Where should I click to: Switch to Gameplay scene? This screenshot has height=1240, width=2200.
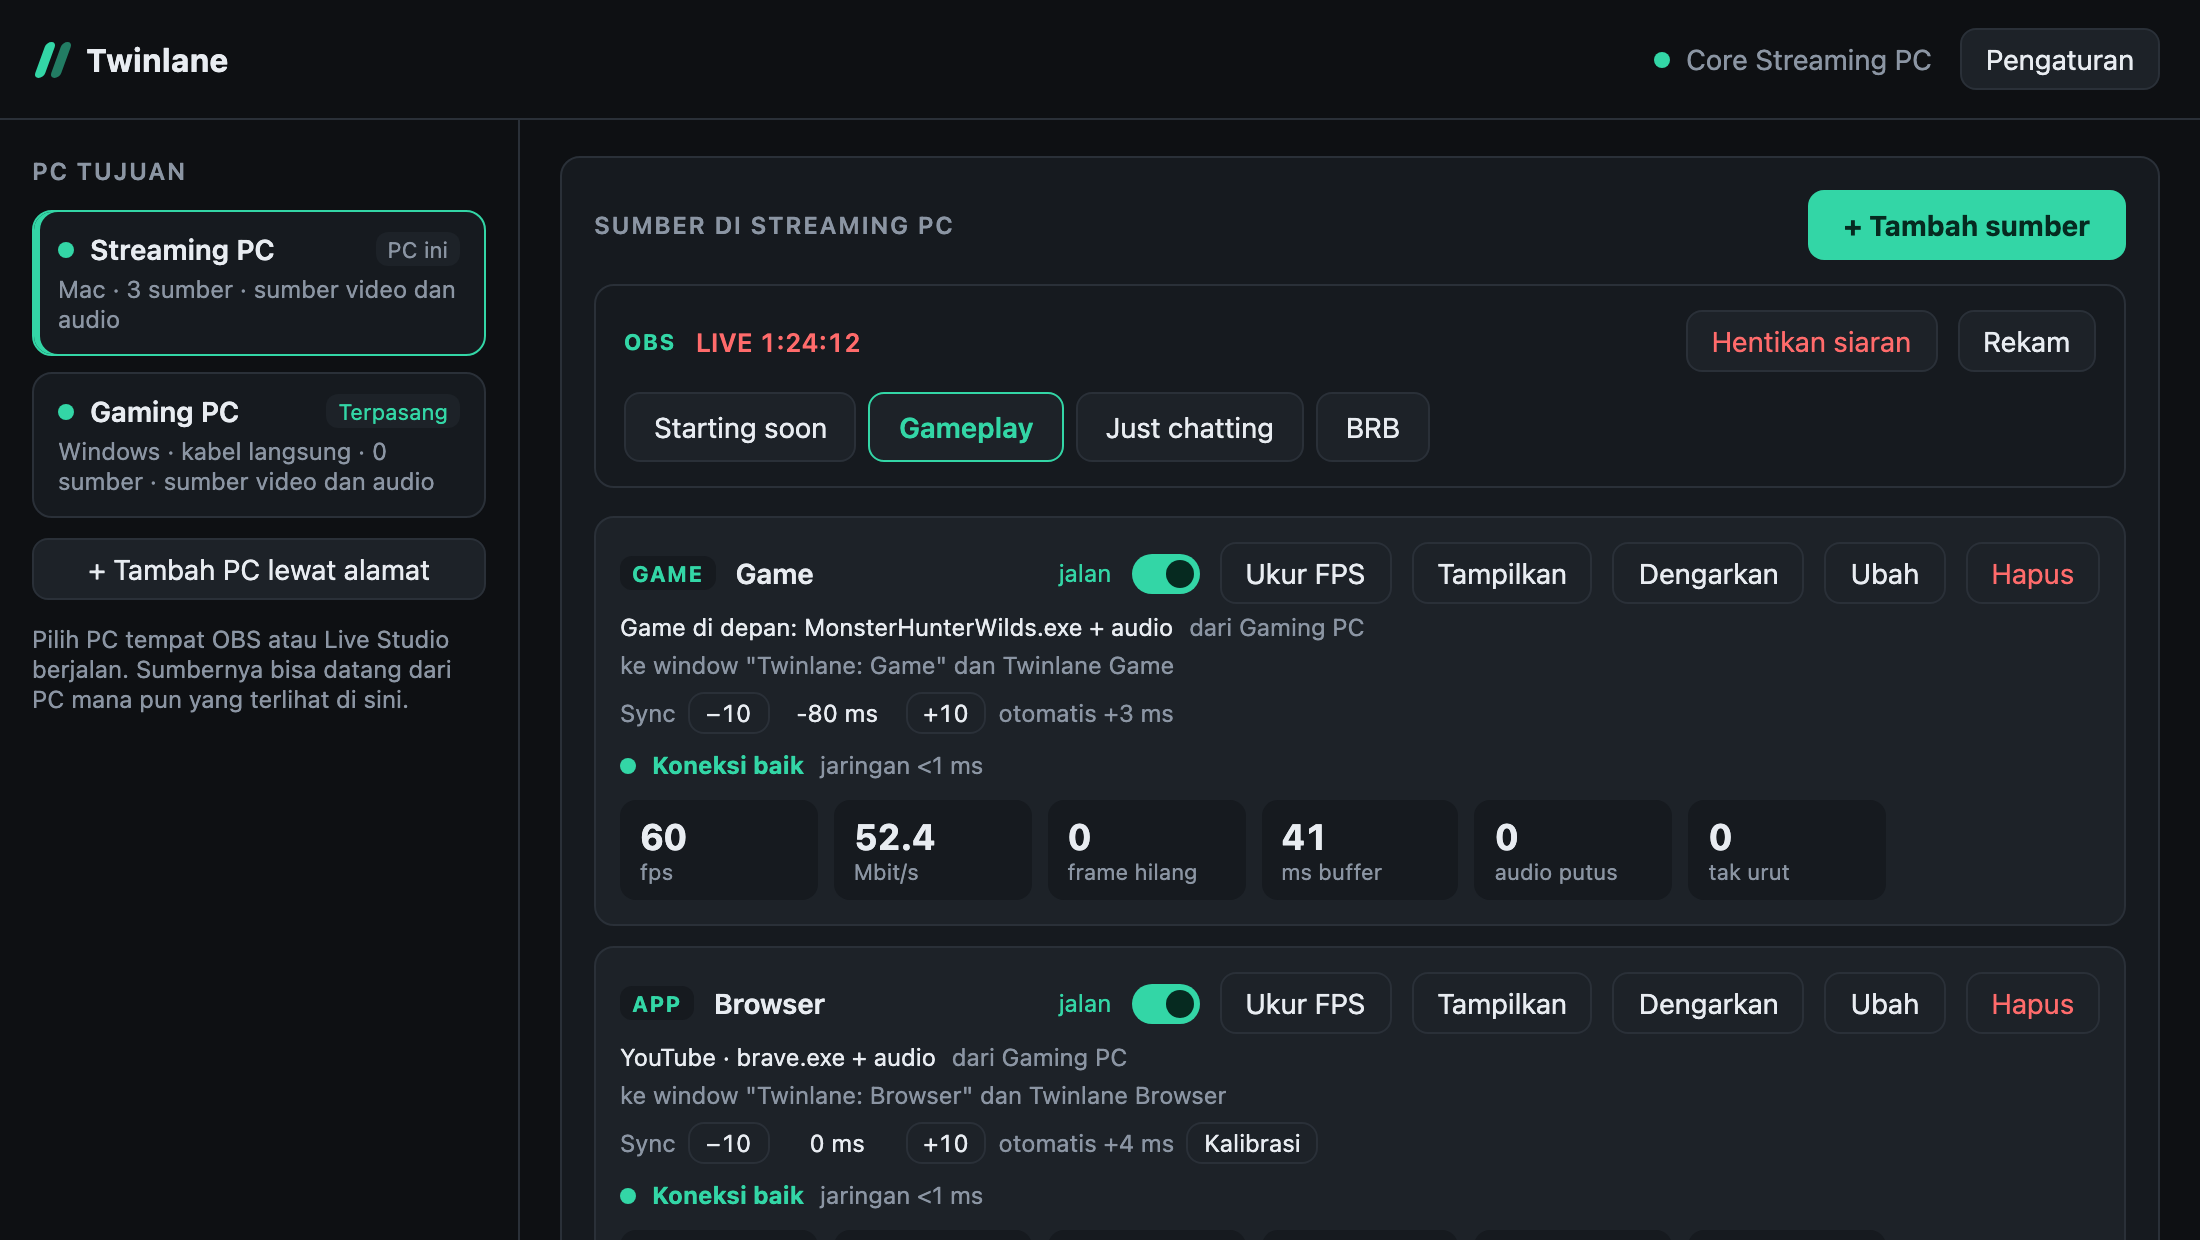click(x=966, y=428)
